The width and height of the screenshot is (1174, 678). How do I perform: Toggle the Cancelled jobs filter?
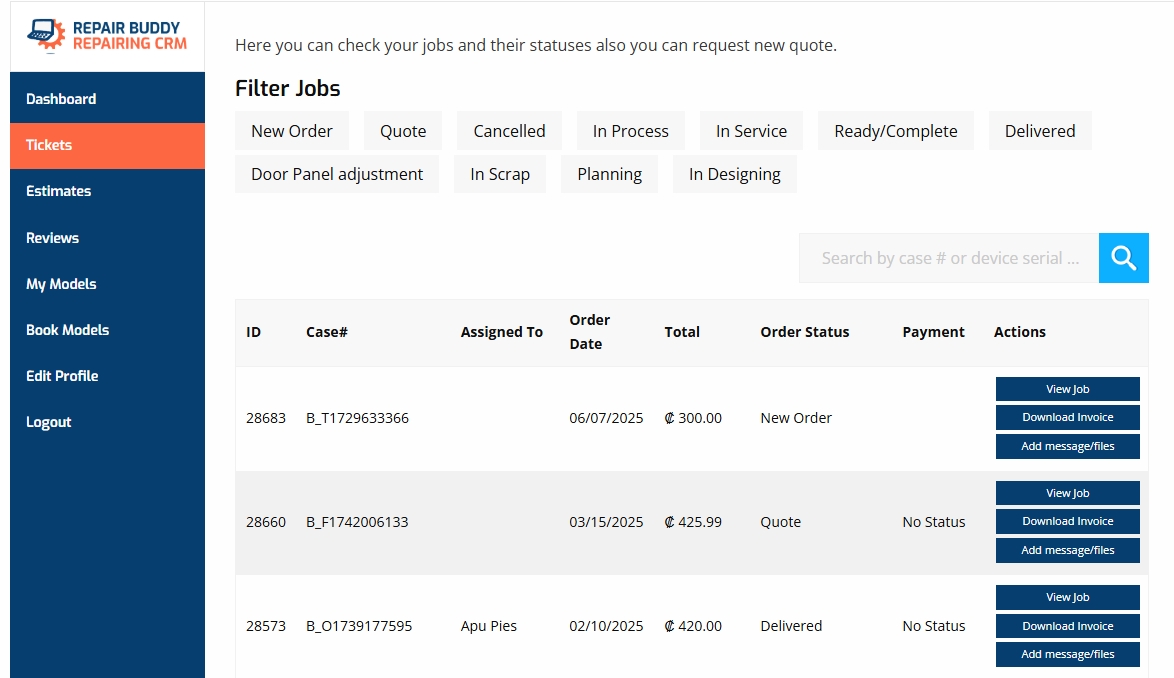click(x=509, y=131)
